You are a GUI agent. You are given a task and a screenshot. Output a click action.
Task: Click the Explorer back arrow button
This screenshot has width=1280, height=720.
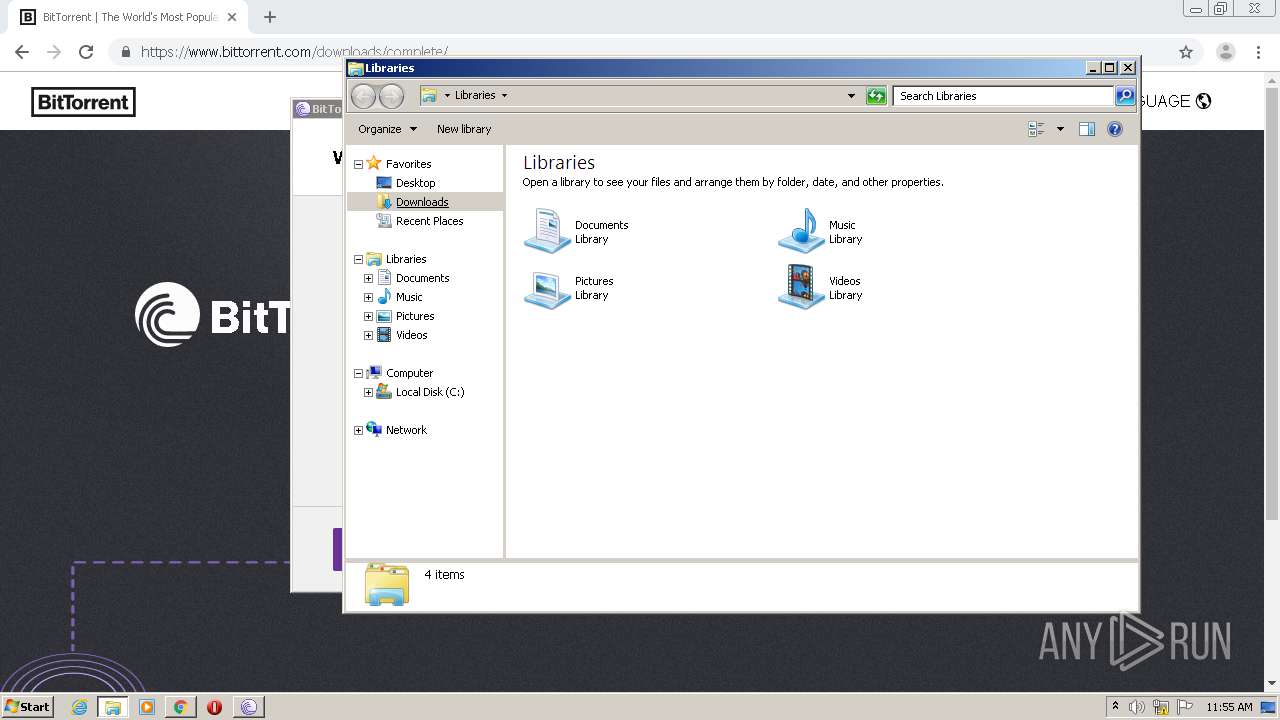363,96
